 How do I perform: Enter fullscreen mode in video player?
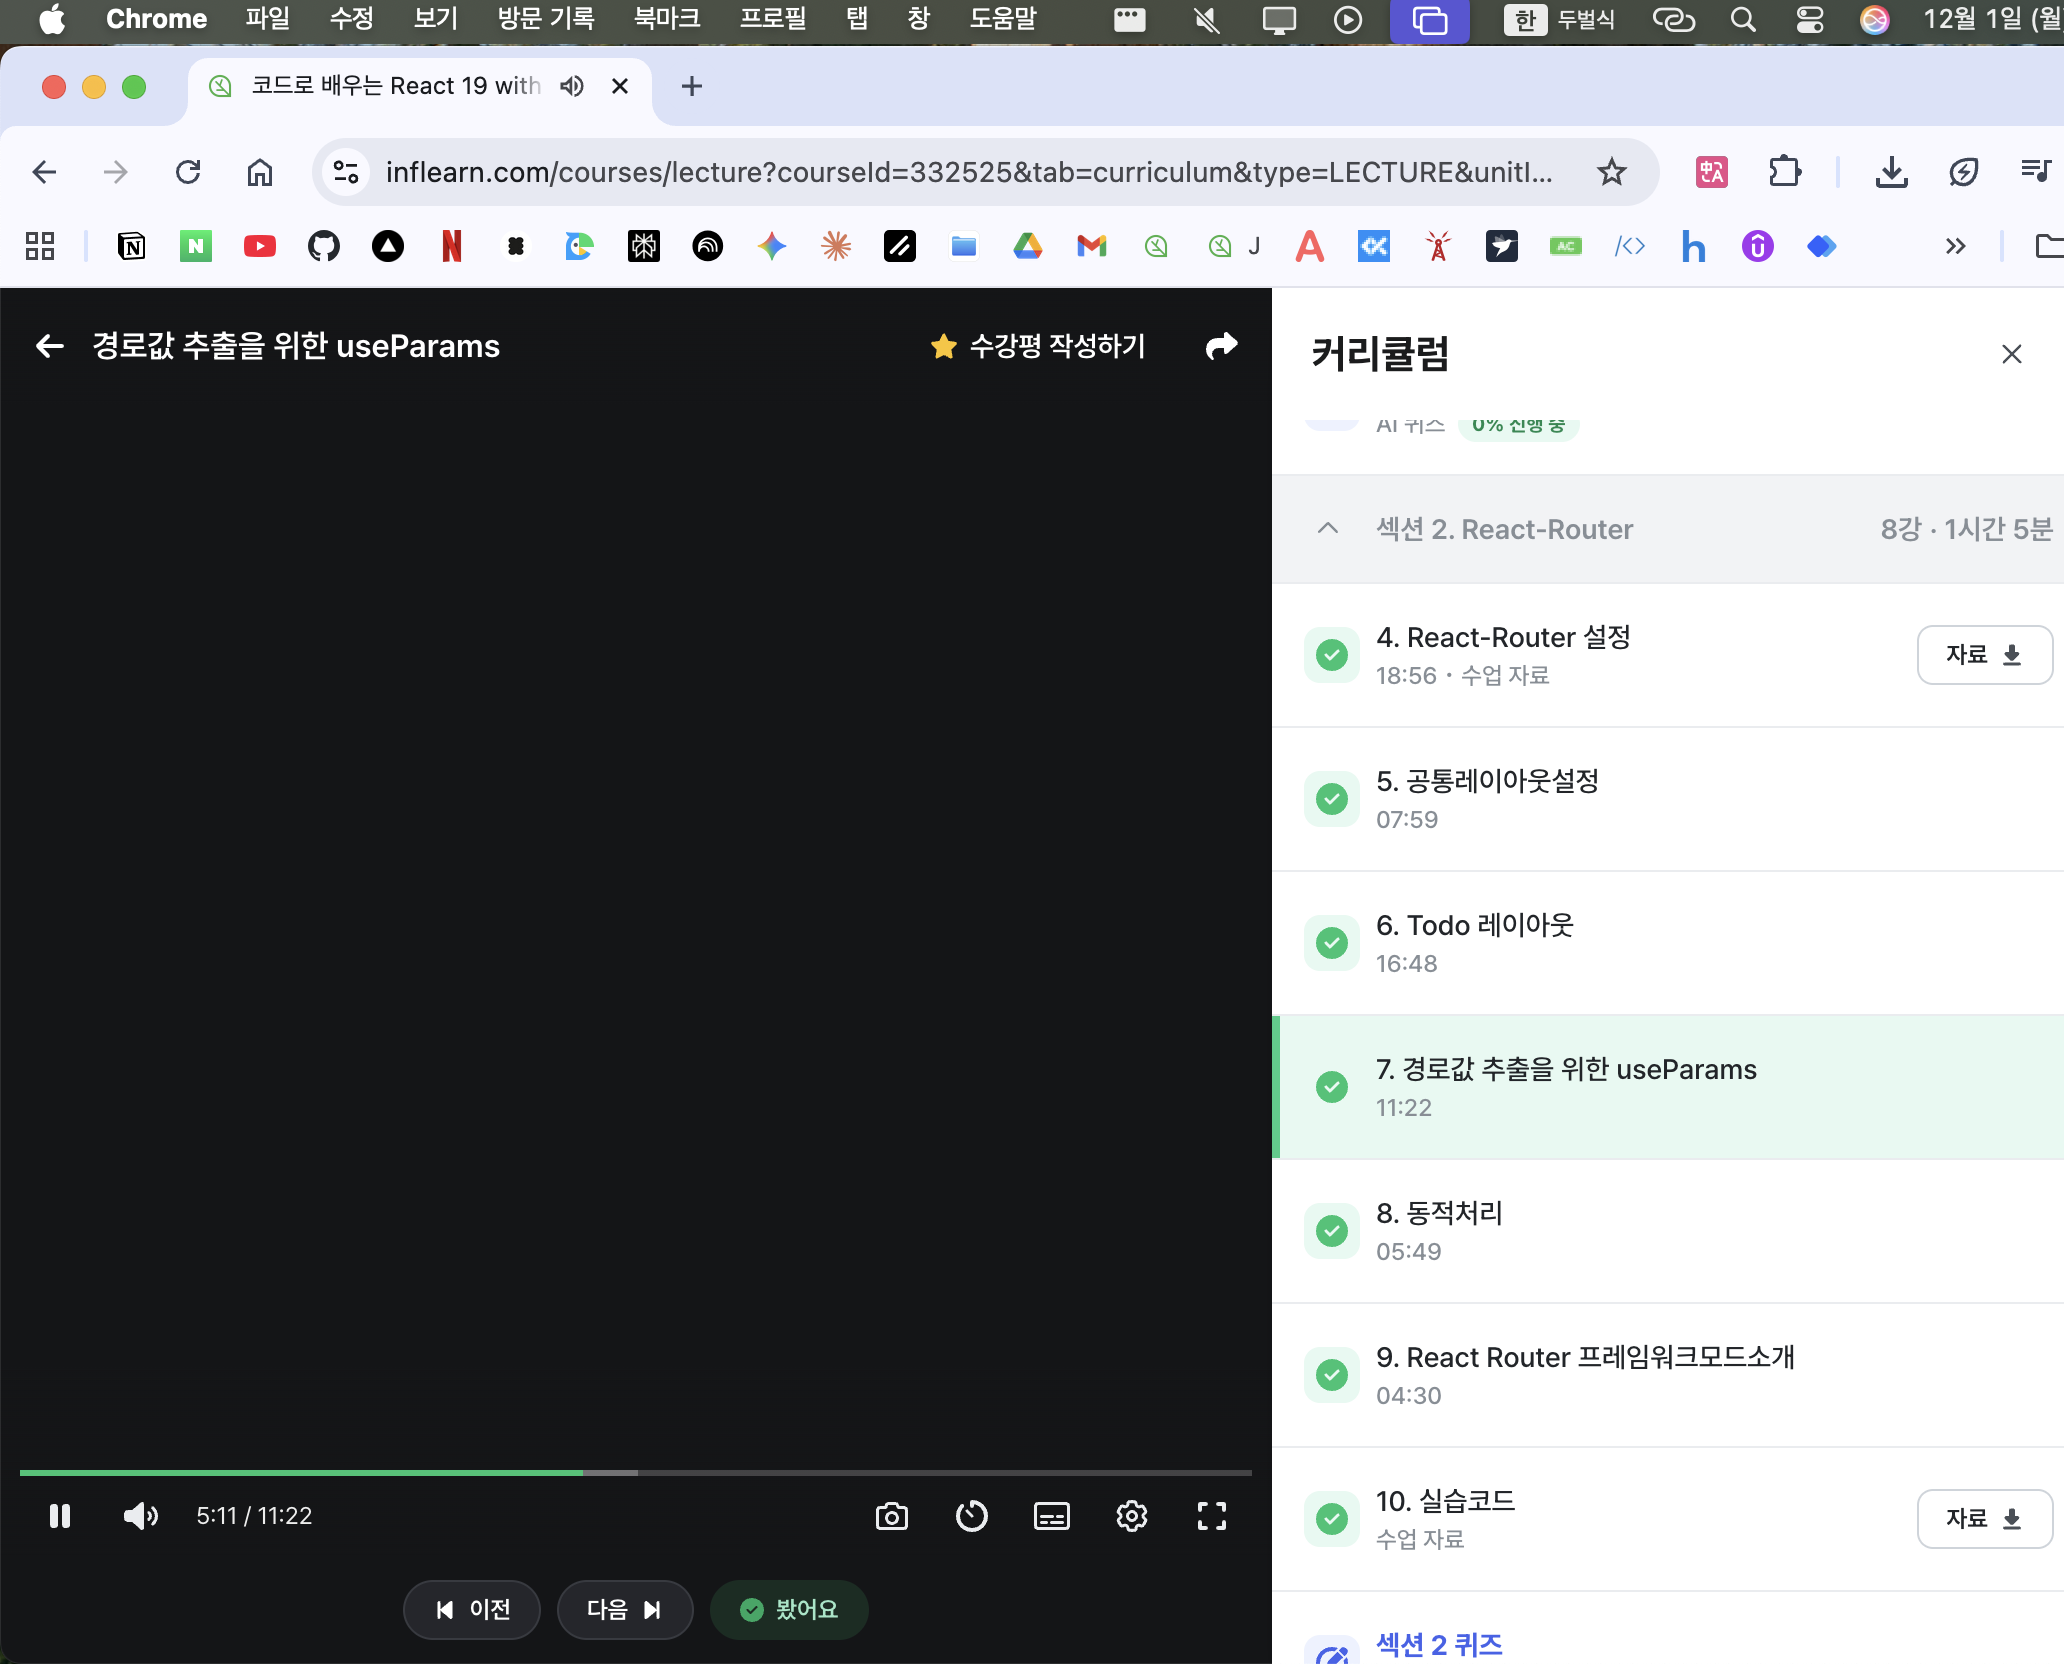(x=1211, y=1516)
